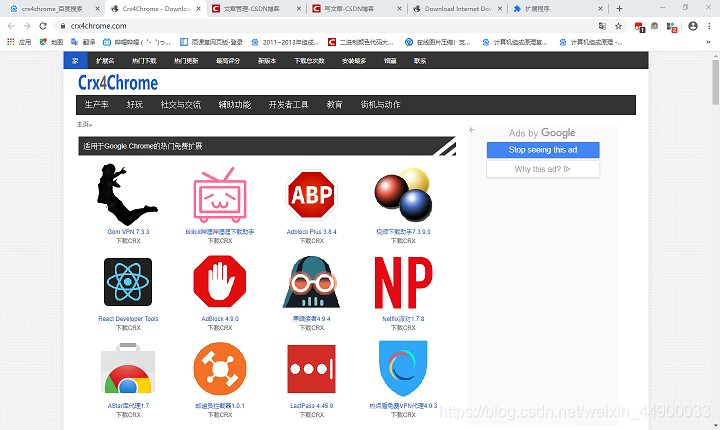The width and height of the screenshot is (720, 430).
Task: Open the 社交与交流 category
Action: pyautogui.click(x=180, y=105)
